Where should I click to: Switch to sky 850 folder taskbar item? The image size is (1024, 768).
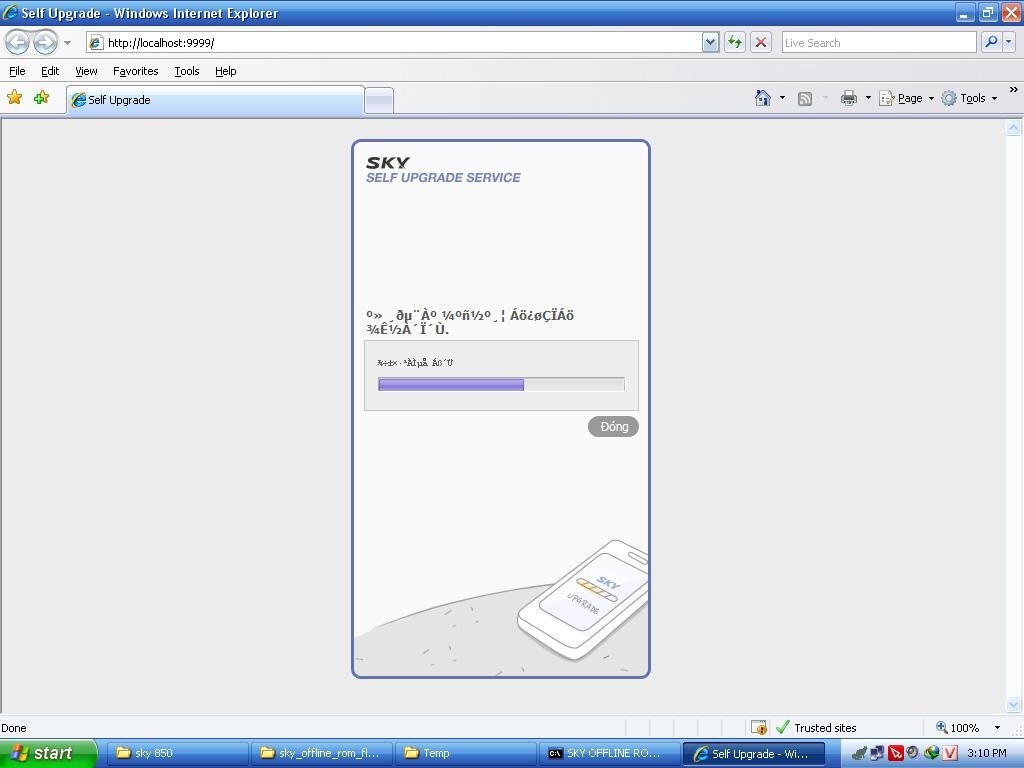177,753
